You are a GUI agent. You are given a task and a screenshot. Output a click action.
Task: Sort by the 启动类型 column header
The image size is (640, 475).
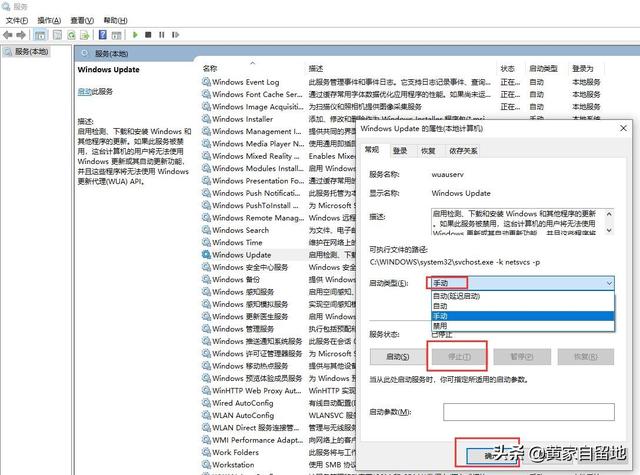543,69
